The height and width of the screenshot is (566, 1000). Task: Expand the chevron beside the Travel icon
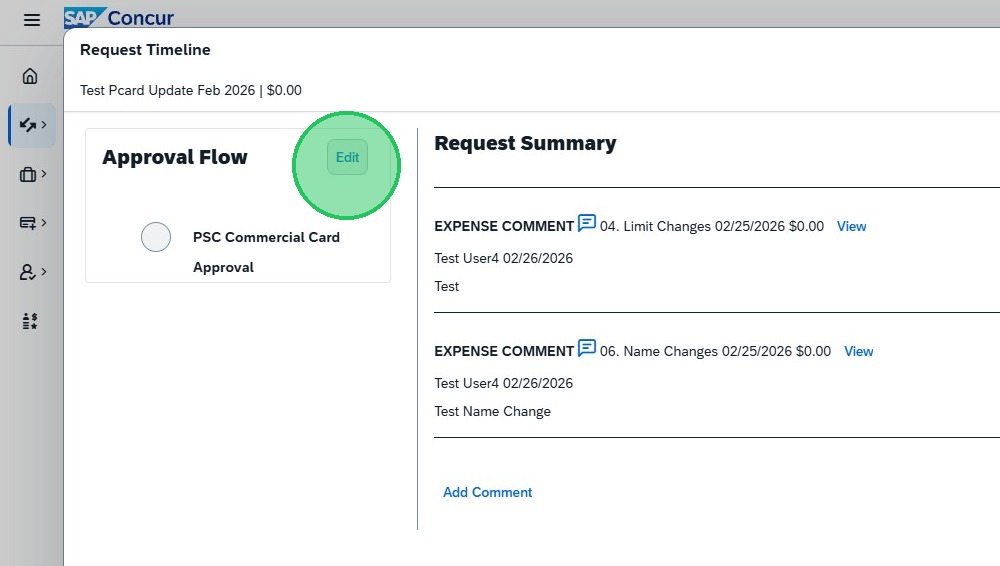44,174
